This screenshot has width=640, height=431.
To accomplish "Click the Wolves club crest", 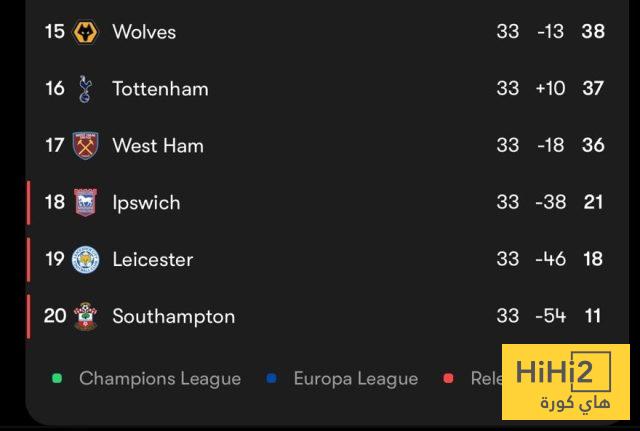I will 86,32.
